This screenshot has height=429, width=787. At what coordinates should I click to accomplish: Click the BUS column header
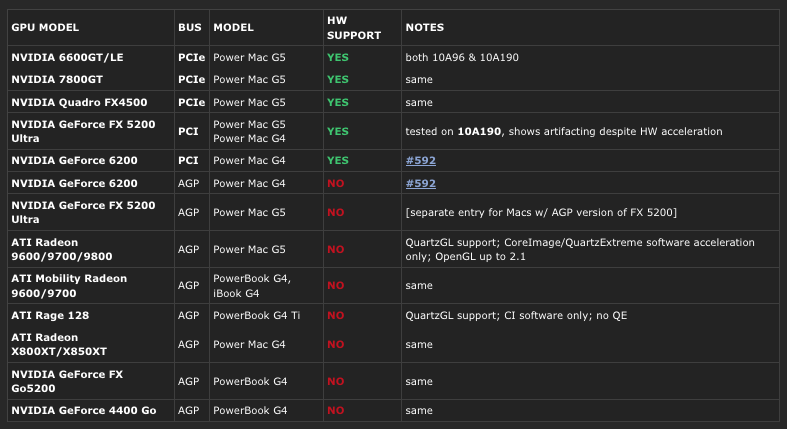click(x=189, y=28)
